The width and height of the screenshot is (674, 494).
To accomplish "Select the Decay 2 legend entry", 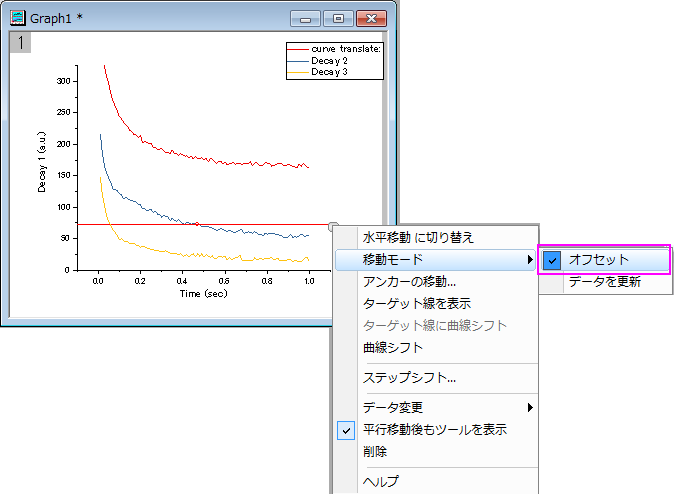I will point(329,61).
